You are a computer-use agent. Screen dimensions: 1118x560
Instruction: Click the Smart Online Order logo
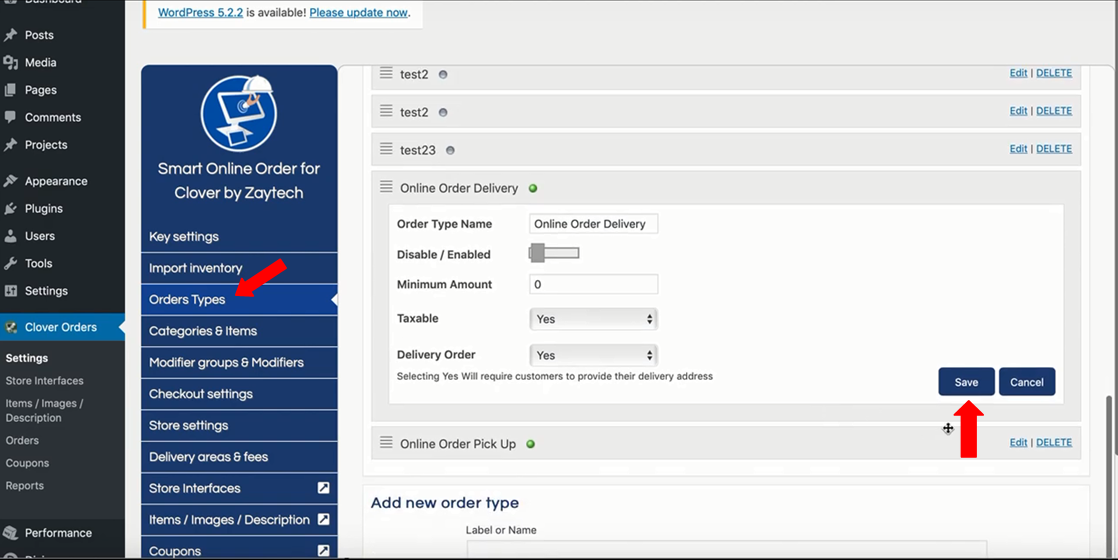coord(239,113)
